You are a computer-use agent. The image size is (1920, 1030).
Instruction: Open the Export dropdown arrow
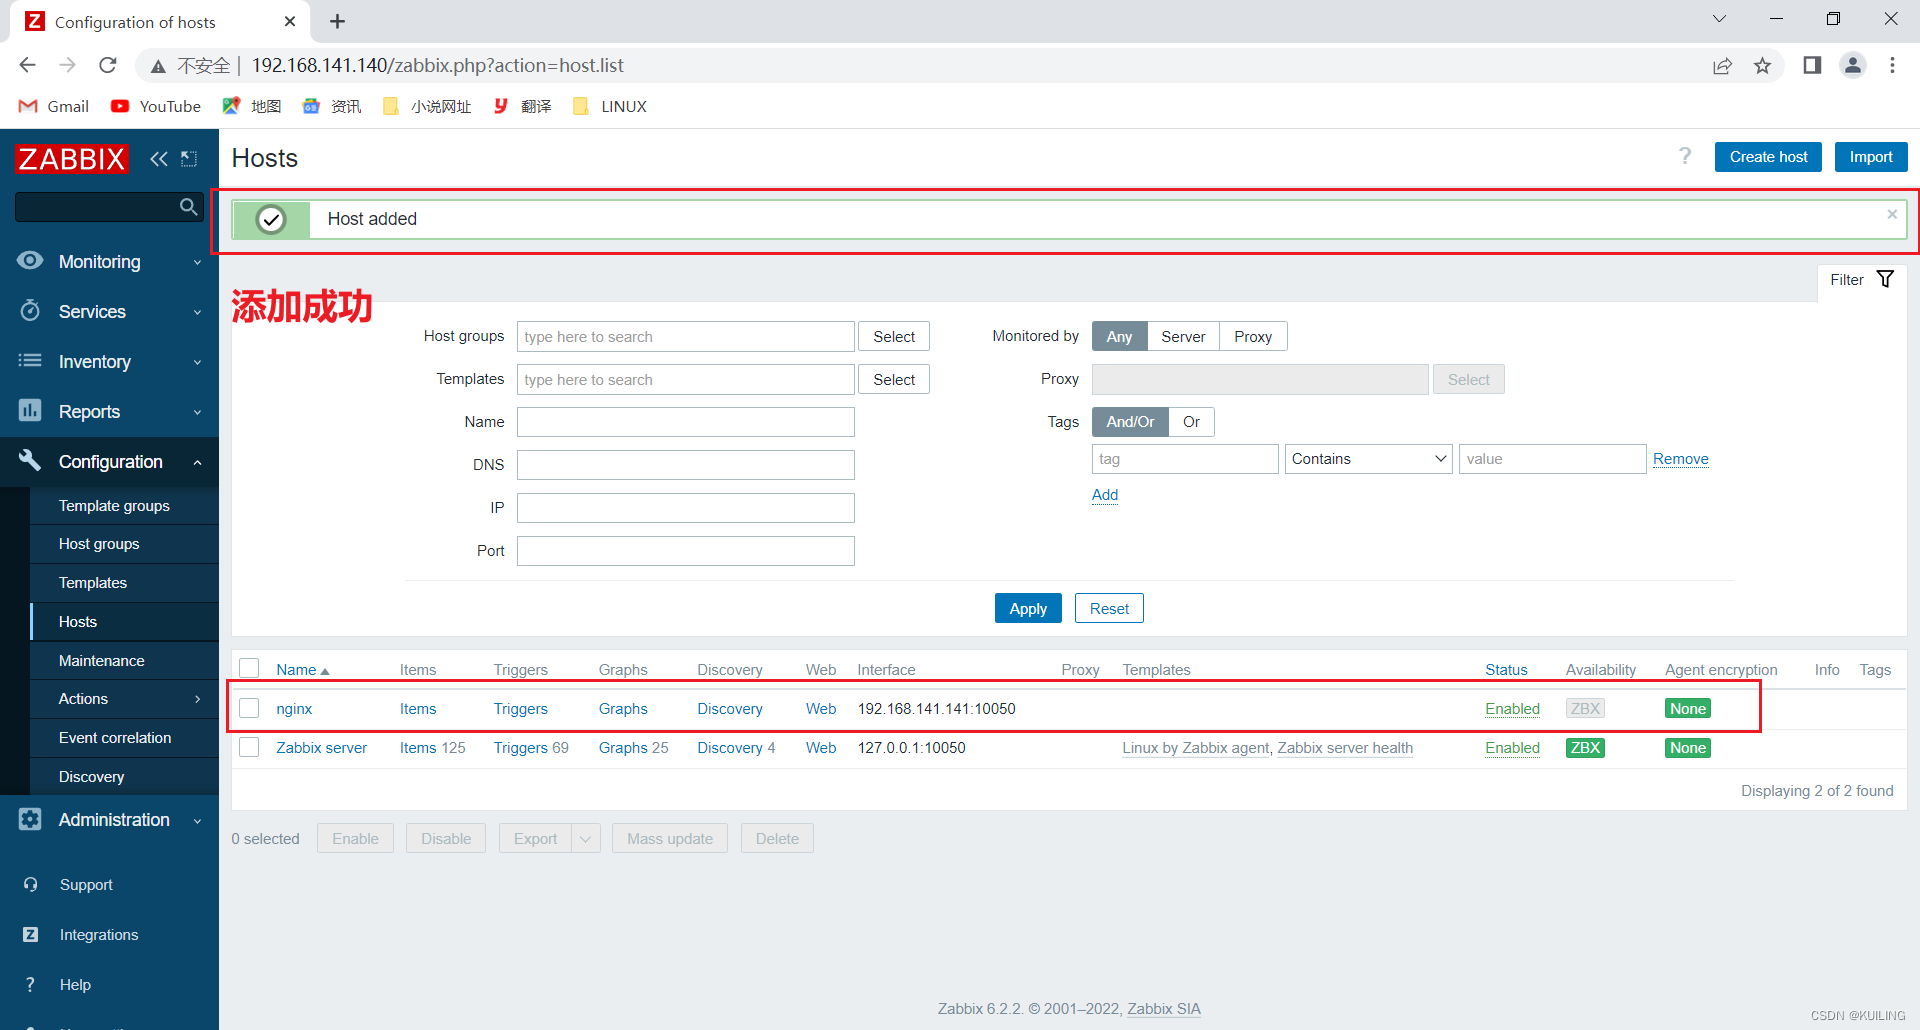(585, 839)
